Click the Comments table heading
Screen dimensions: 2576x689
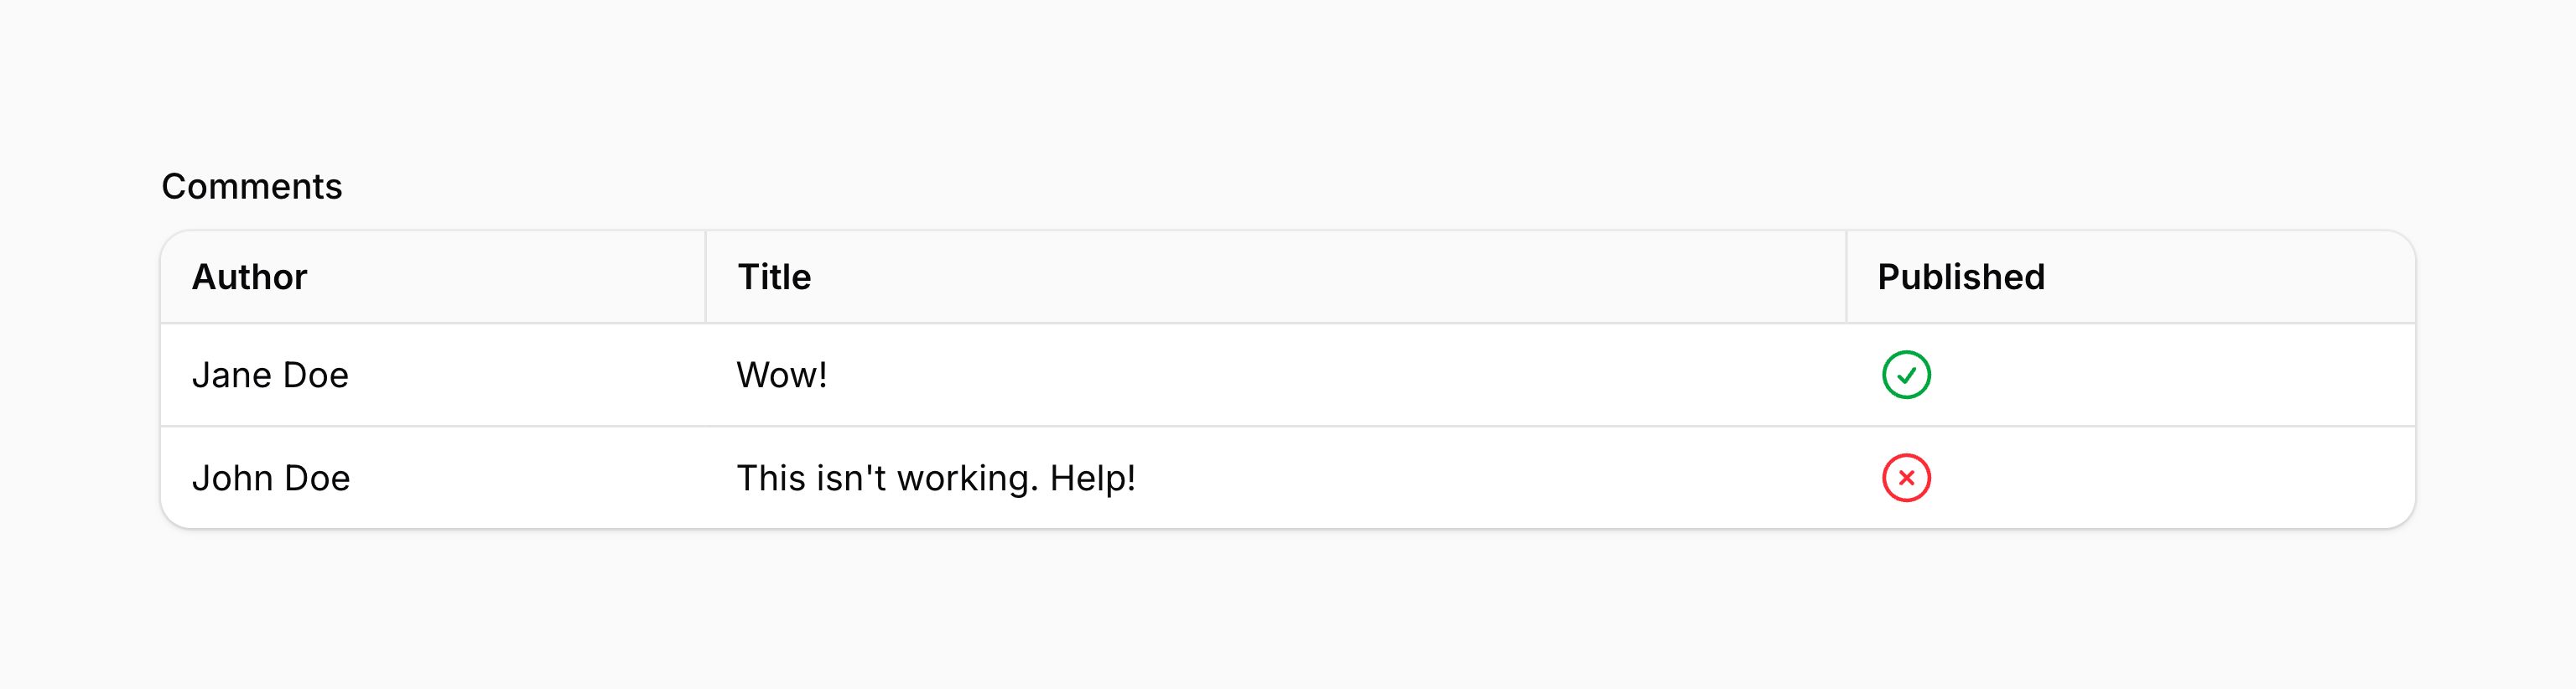251,186
